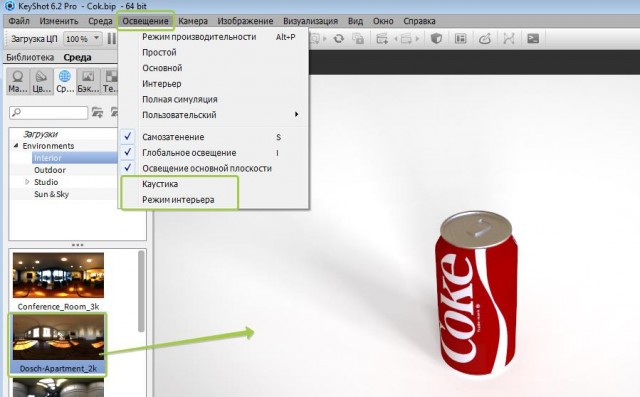Go to next camera arrow
Image resolution: width=640 pixels, height=397 pixels.
417,39
